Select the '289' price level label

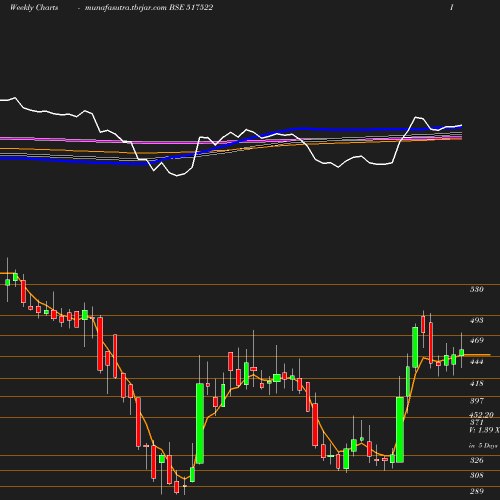(x=477, y=491)
